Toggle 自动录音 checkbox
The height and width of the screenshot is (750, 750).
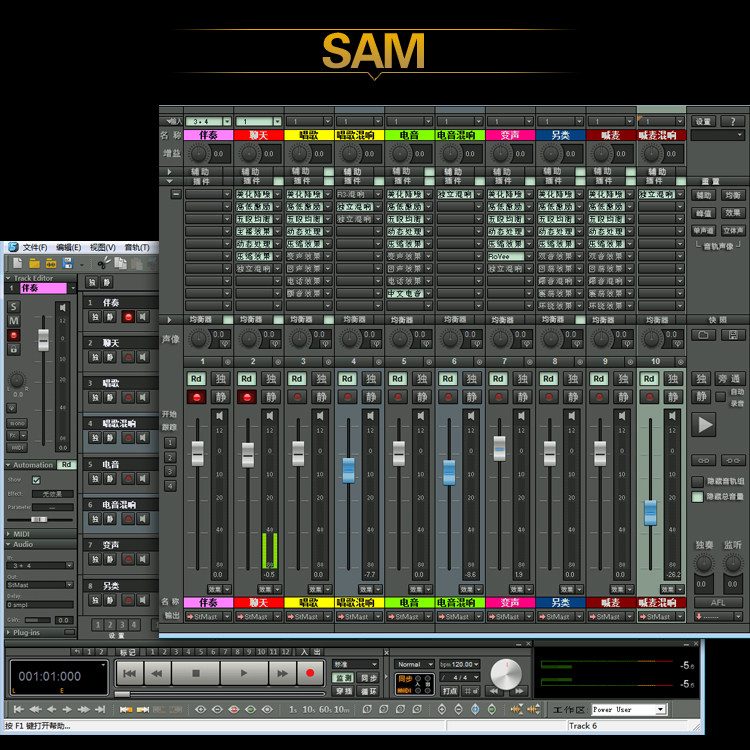click(720, 397)
